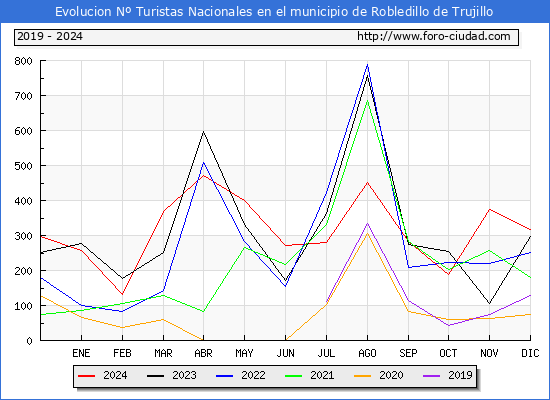Click the MAR month axis label
This screenshot has width=550, height=400.
tap(163, 353)
